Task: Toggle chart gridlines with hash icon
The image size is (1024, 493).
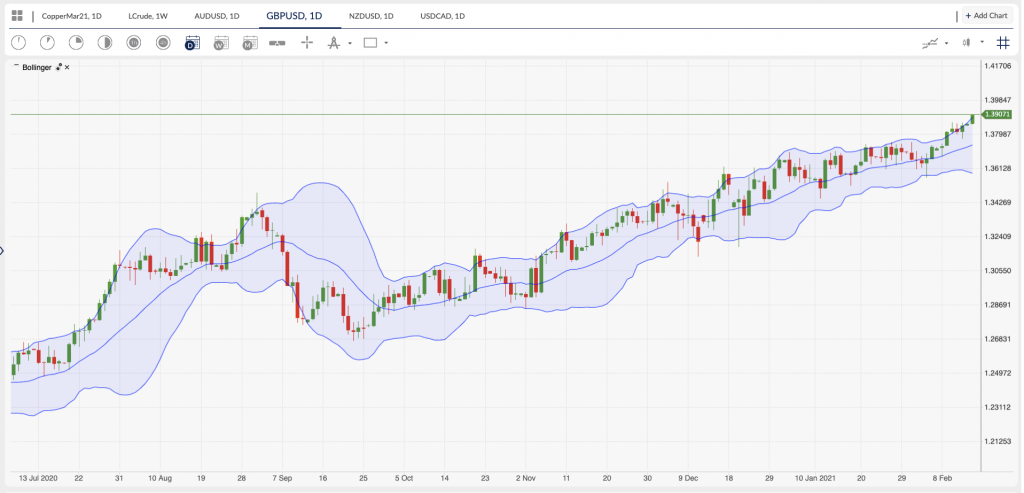Action: (x=1003, y=42)
